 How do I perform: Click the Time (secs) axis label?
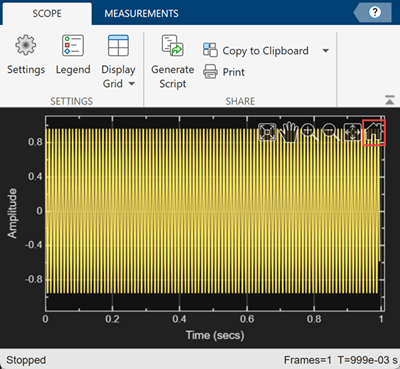(215, 335)
